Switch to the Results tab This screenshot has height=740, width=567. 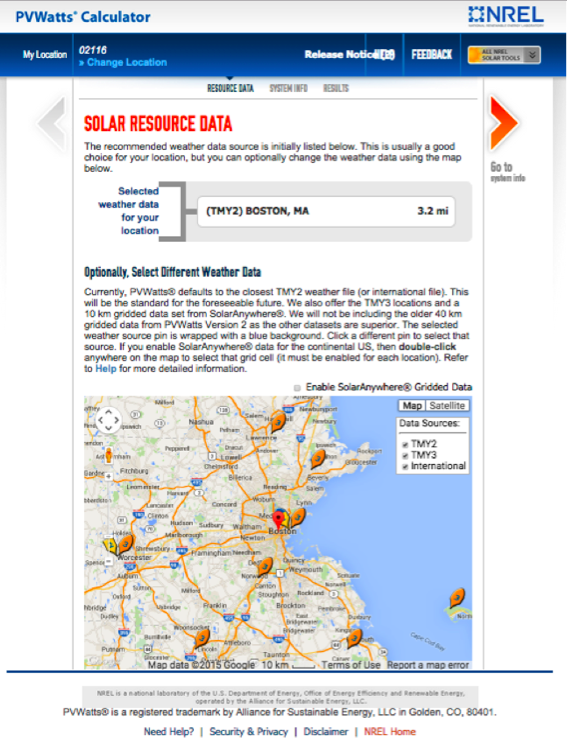336,88
